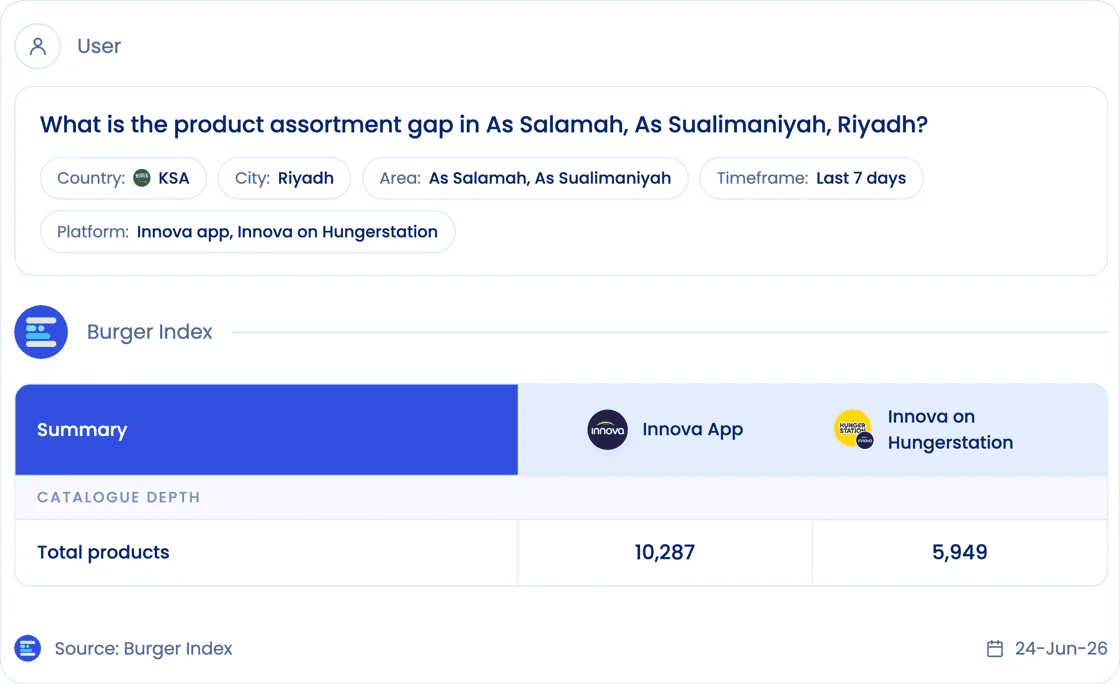Select the Innova App column header
The width and height of the screenshot is (1120, 684).
click(x=665, y=430)
